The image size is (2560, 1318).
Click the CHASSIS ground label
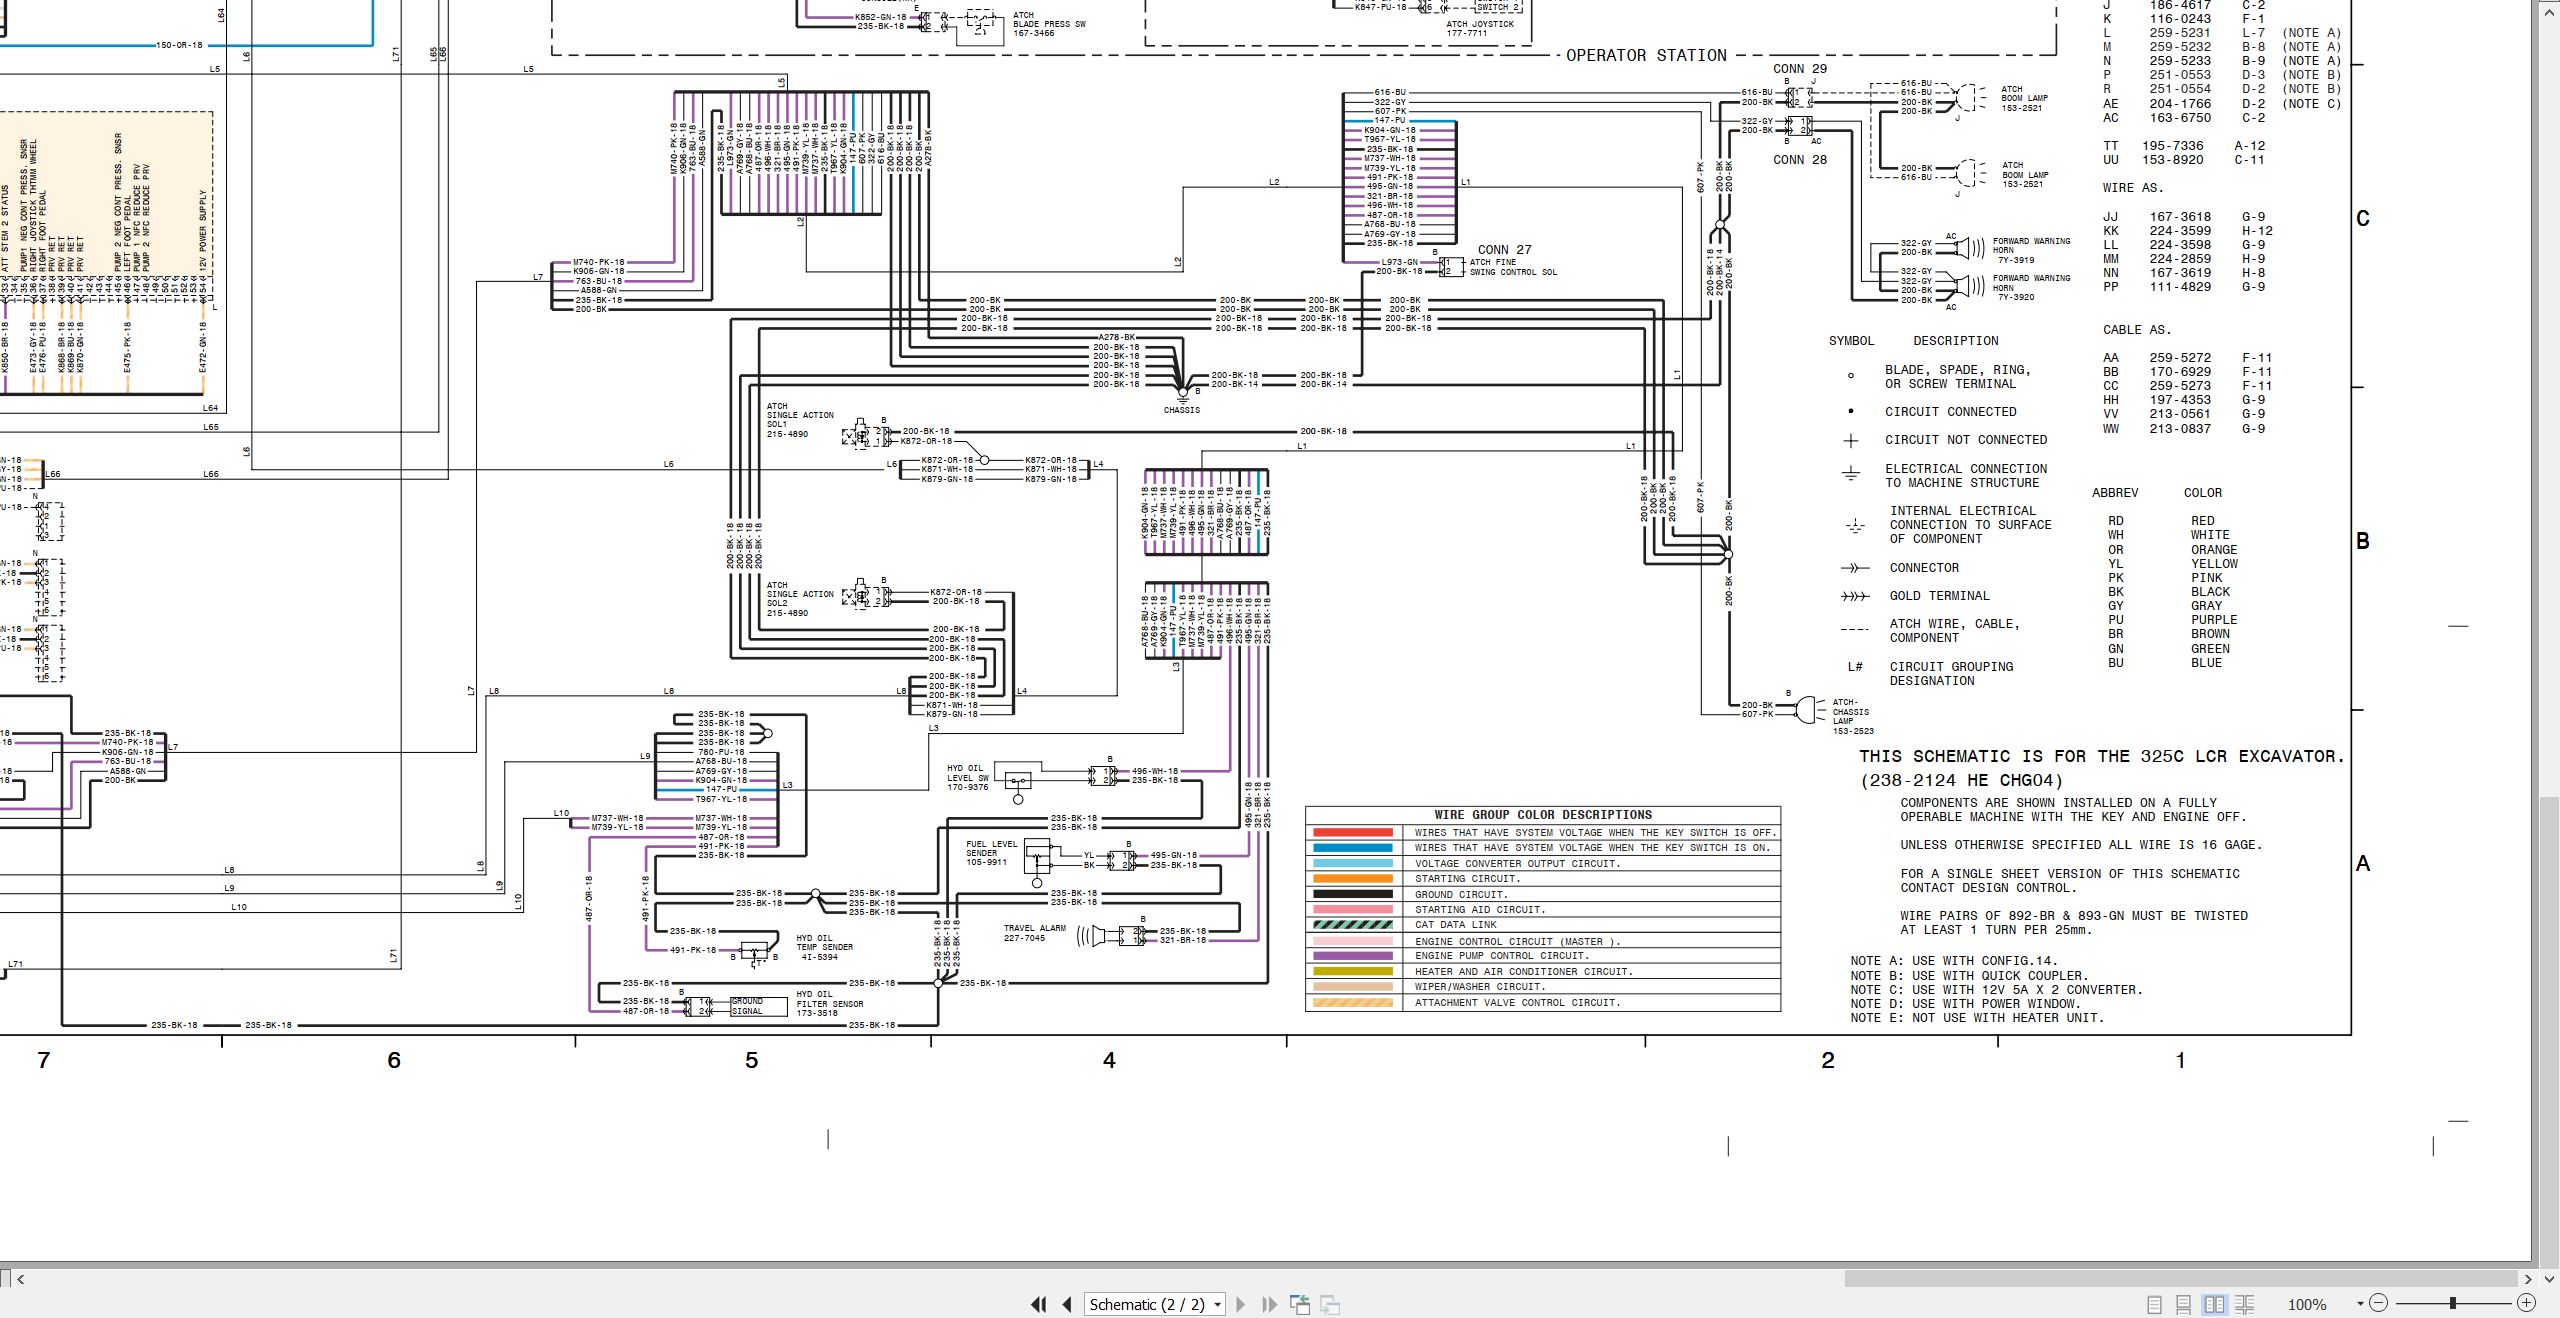pos(1182,410)
